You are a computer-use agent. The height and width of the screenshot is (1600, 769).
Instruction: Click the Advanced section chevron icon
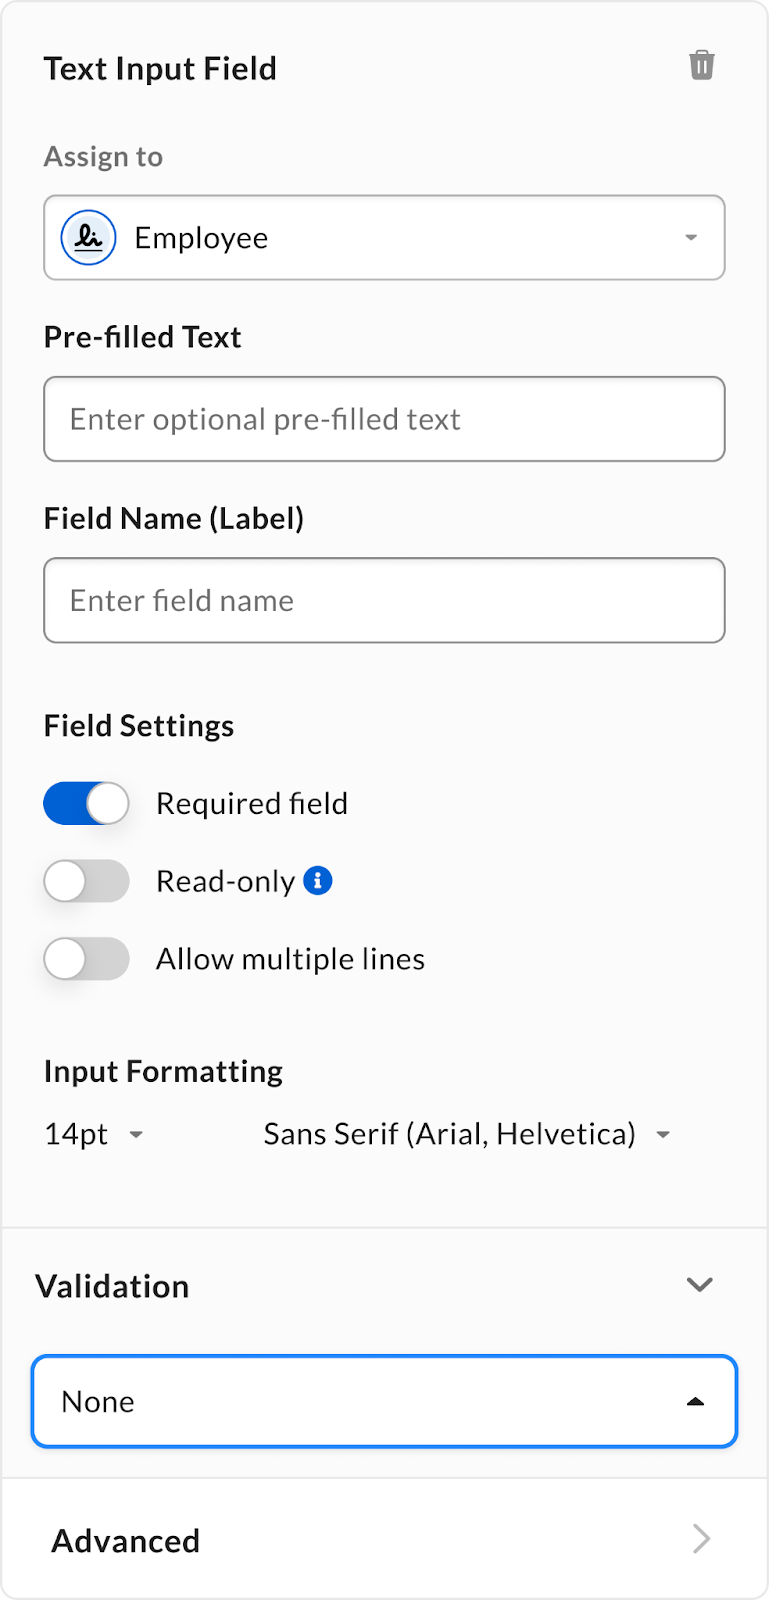(x=701, y=1540)
